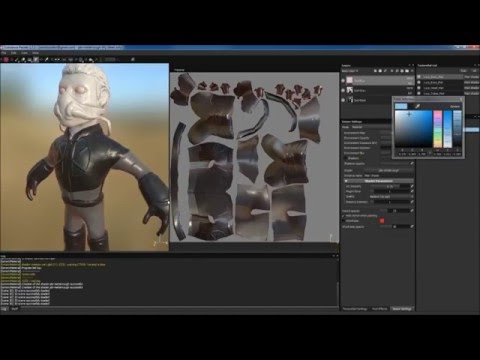The image size is (480, 360).
Task: Click the pencil icon beside the Height Force slider
Action: (412, 191)
